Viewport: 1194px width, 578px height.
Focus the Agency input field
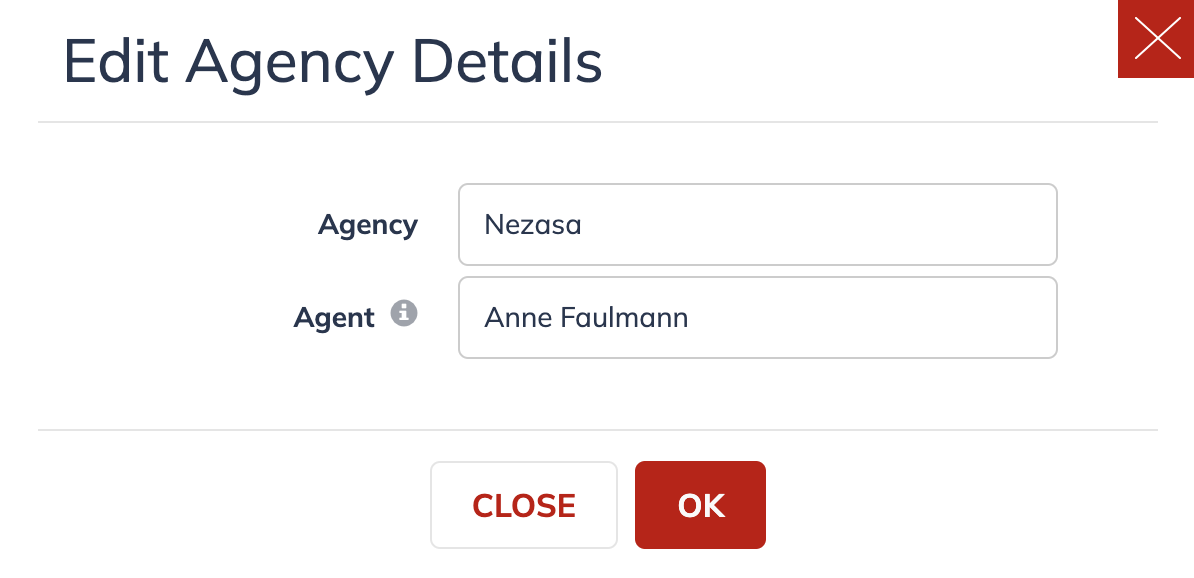758,225
